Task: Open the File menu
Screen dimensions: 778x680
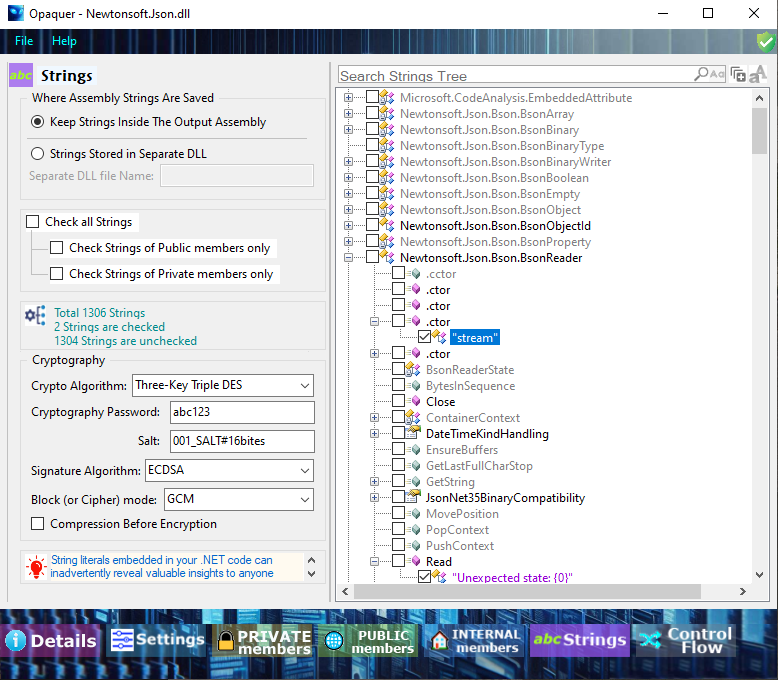Action: tap(24, 41)
